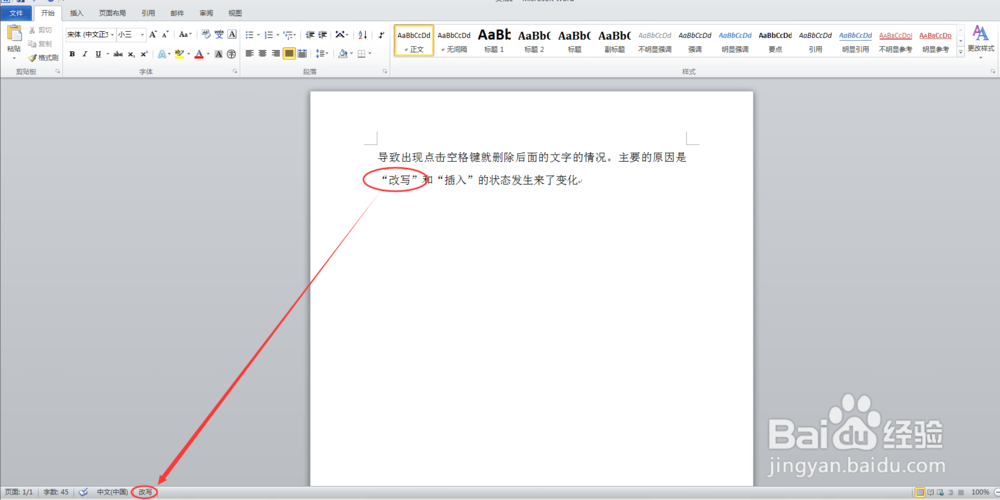Align text left
The image size is (1000, 500).
(x=250, y=54)
